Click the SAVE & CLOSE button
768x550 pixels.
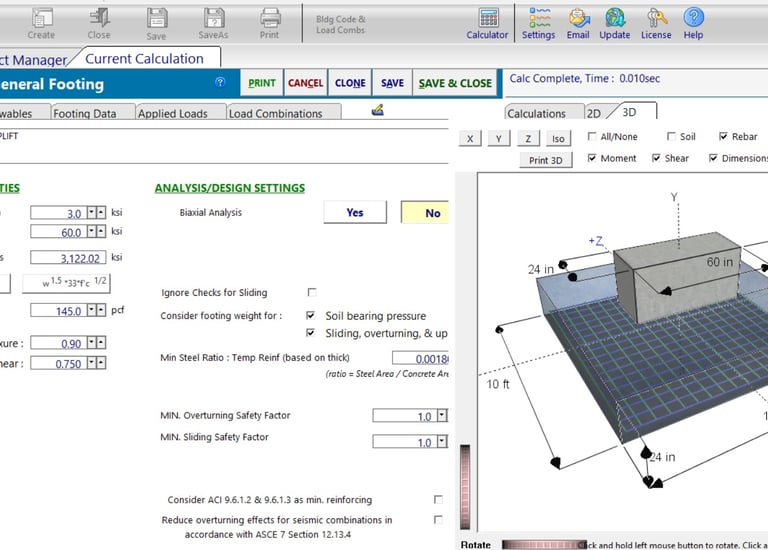click(455, 83)
